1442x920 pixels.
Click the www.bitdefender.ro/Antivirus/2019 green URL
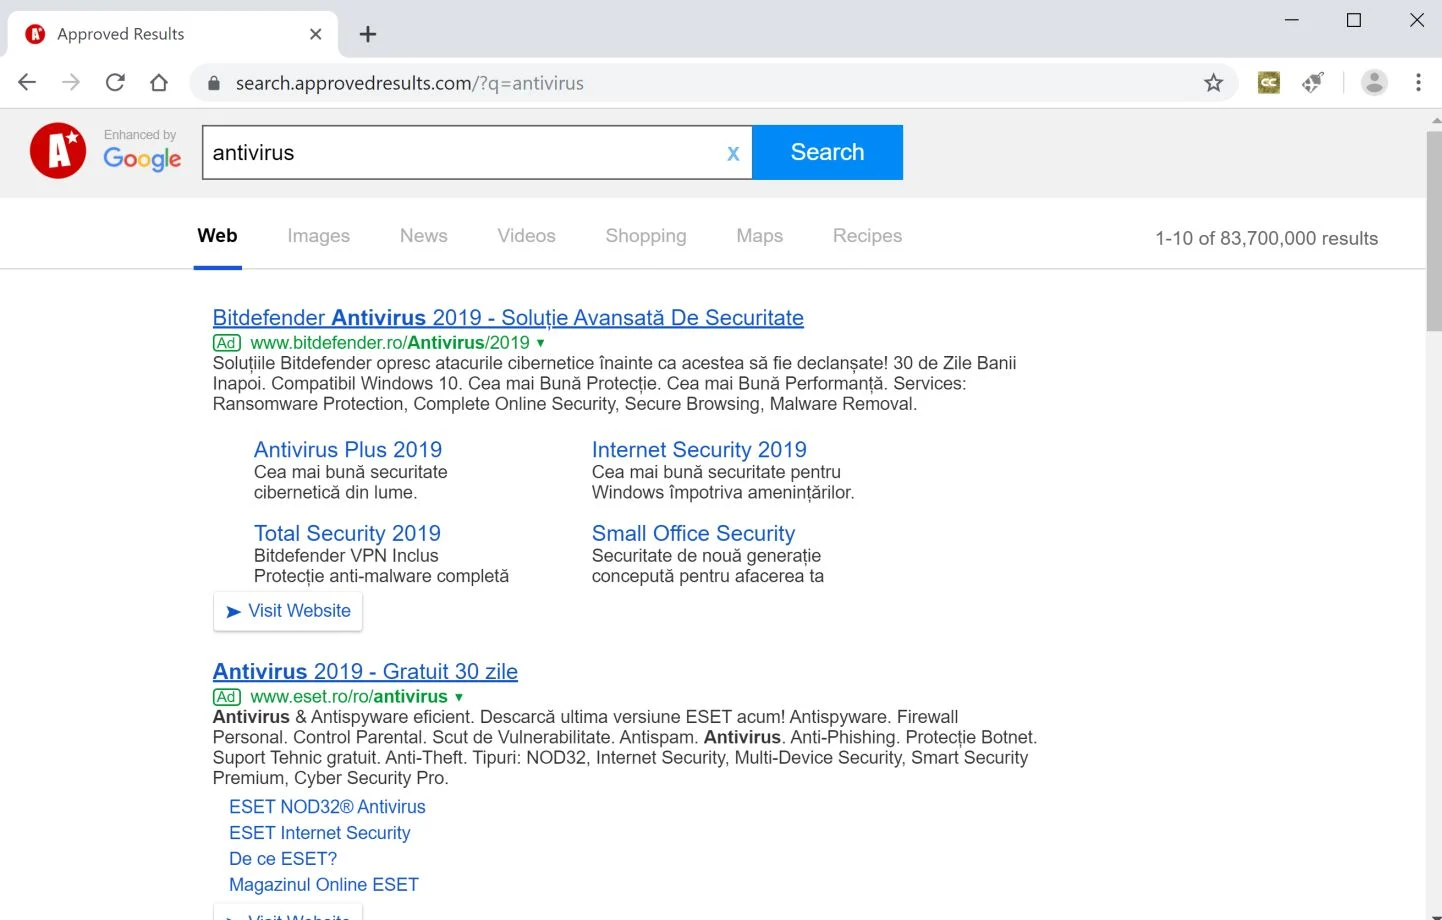pos(390,343)
